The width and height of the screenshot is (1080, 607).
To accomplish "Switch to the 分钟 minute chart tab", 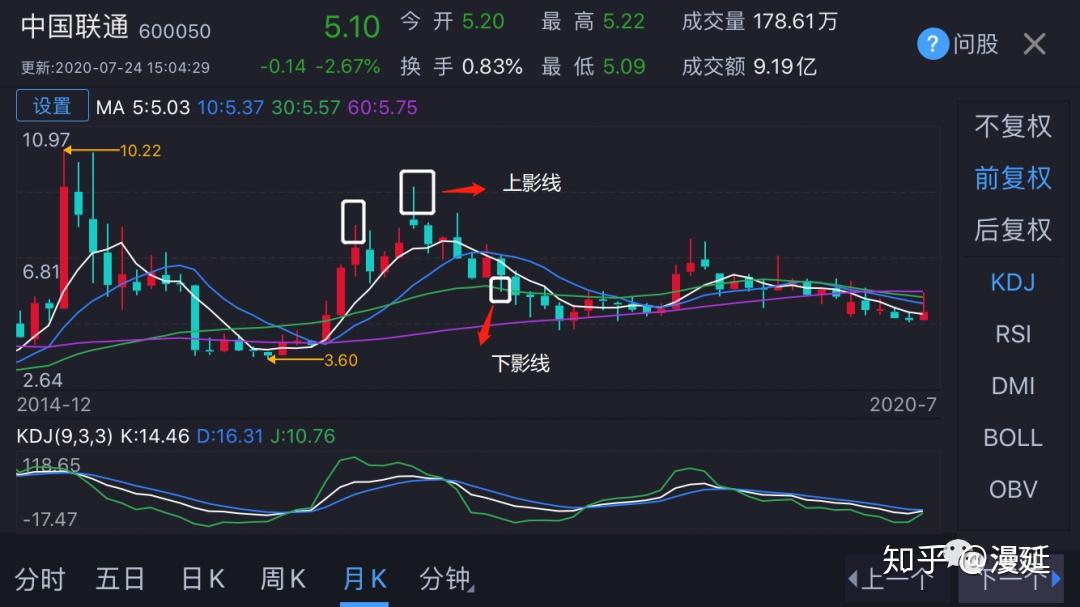I will [444, 578].
